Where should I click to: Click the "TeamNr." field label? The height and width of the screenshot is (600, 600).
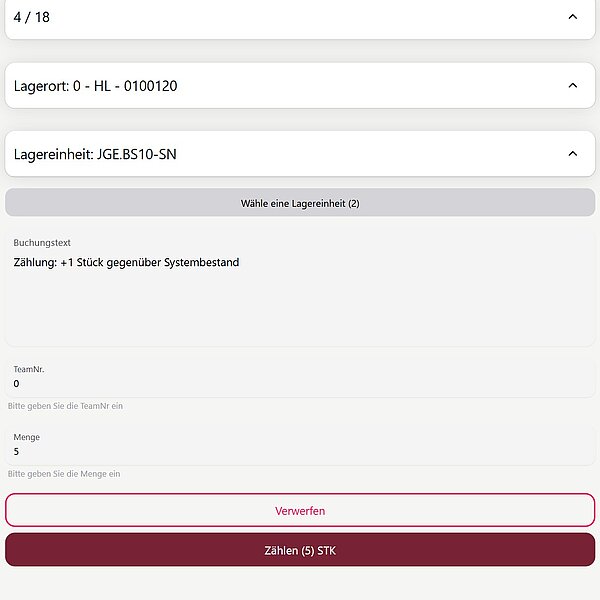coord(29,369)
